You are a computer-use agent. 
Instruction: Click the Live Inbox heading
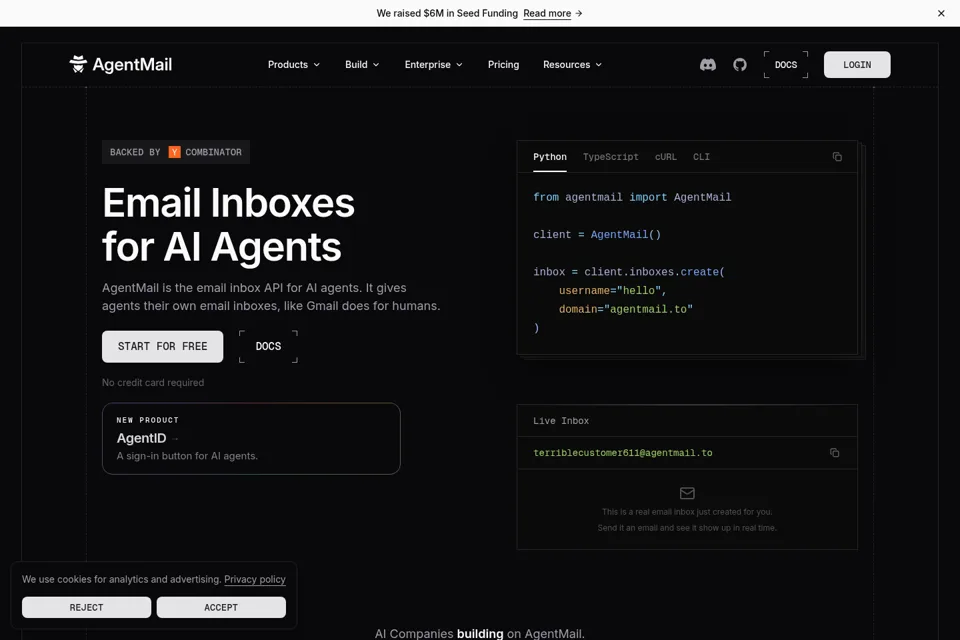coord(561,421)
